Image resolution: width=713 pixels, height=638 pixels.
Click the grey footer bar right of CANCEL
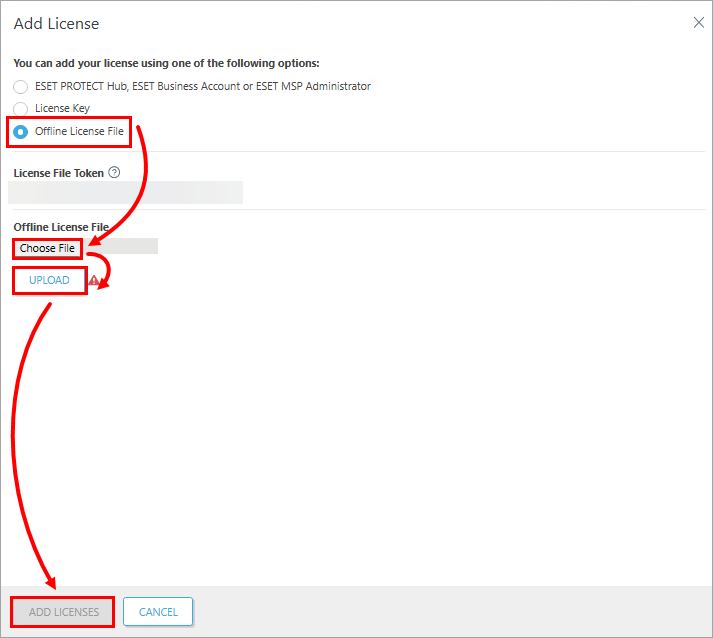[452, 612]
